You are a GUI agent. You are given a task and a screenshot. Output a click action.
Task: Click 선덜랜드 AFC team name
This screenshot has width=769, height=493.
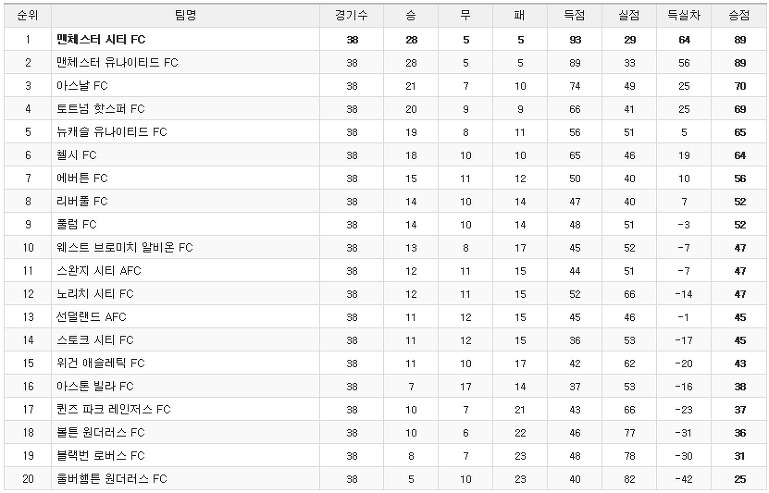click(x=91, y=317)
